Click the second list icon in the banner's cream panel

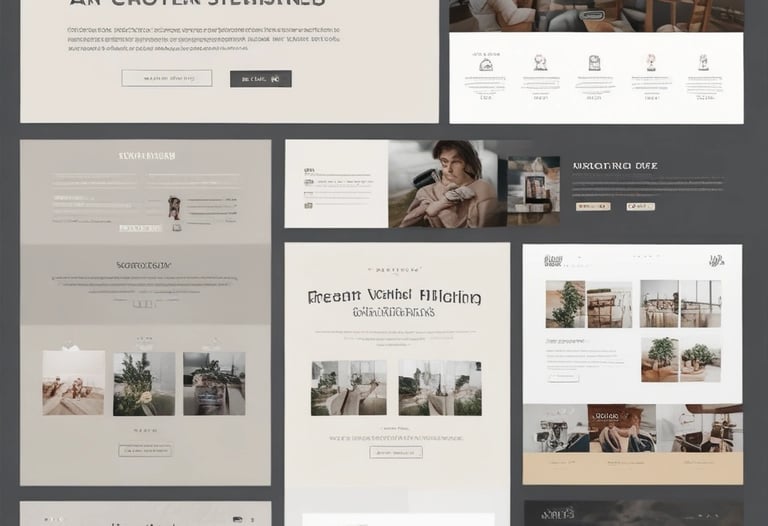click(309, 182)
